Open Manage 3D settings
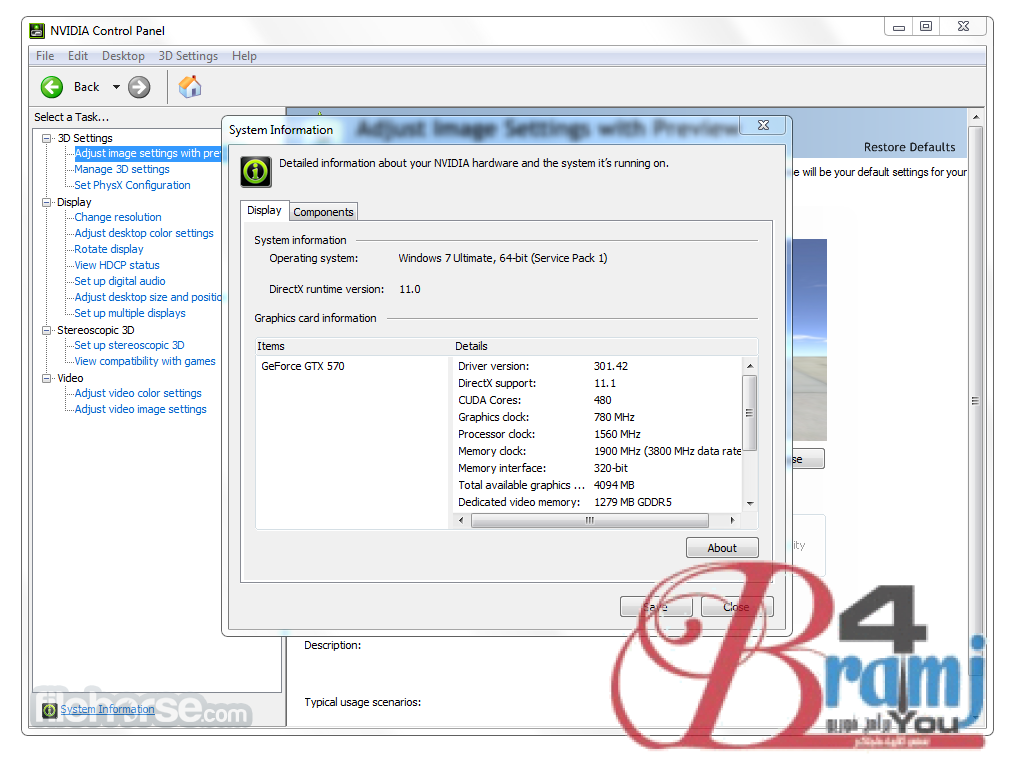The height and width of the screenshot is (758, 1015). (122, 169)
